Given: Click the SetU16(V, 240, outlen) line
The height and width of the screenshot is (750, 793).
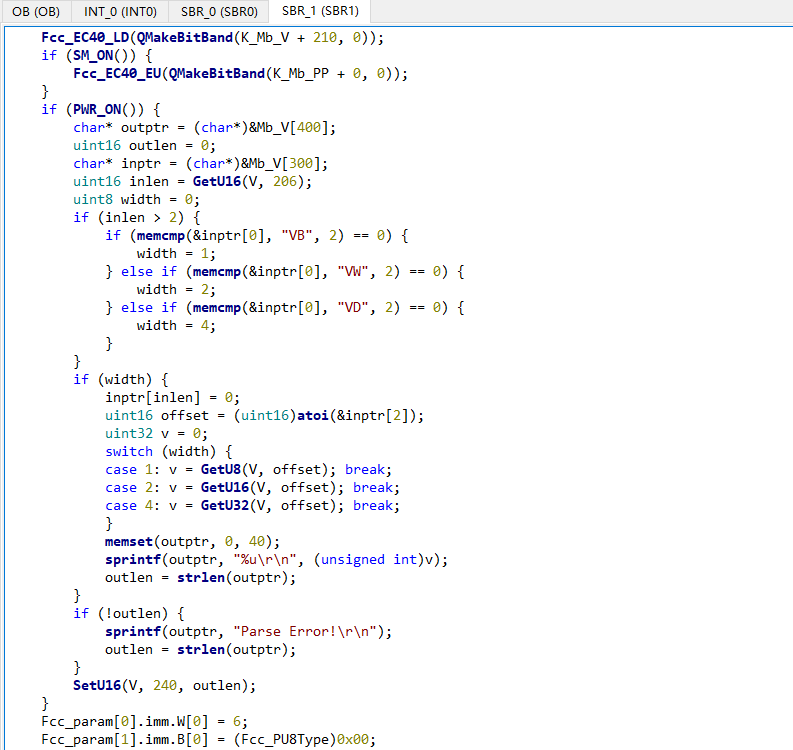Looking at the screenshot, I should coord(164,685).
